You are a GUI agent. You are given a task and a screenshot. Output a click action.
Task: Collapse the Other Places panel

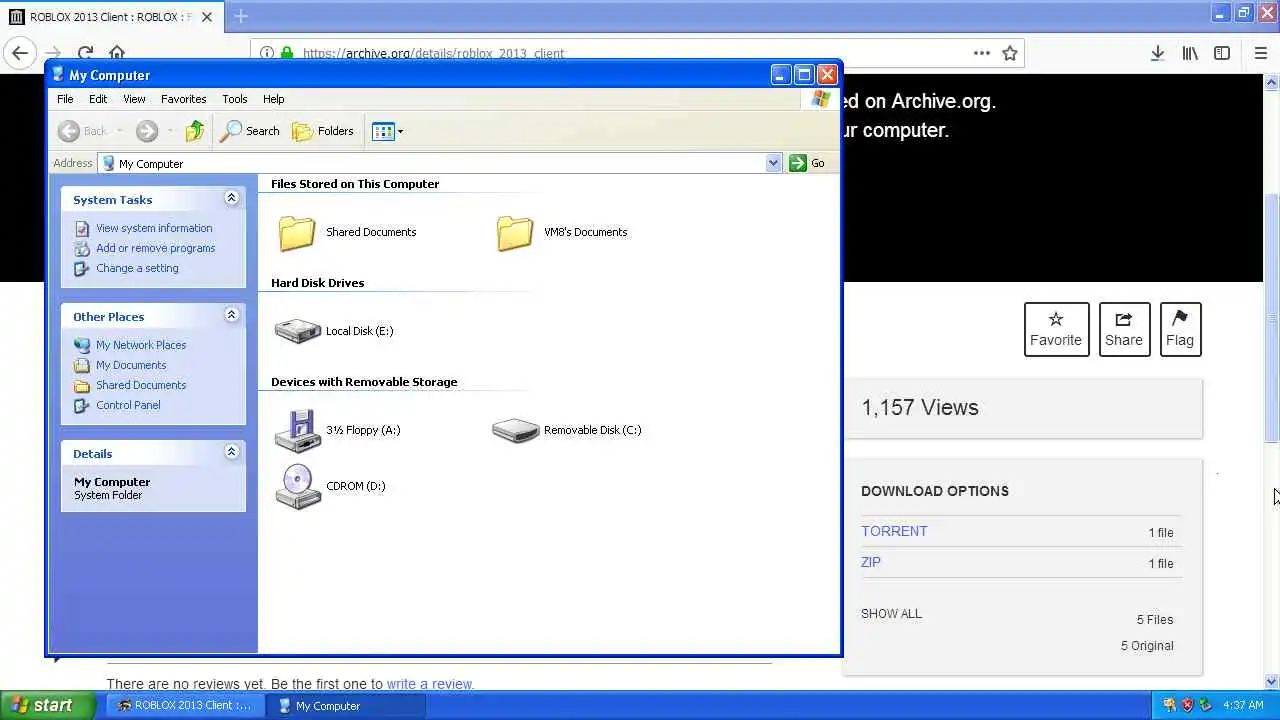click(231, 315)
